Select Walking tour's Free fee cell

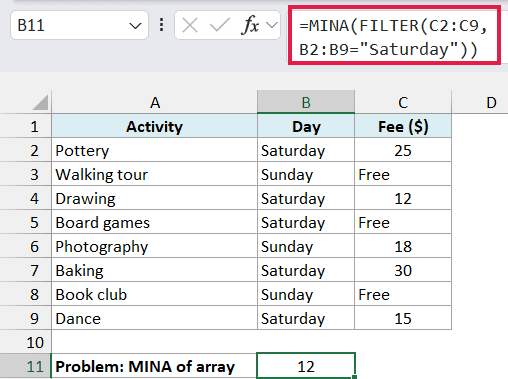(403, 174)
